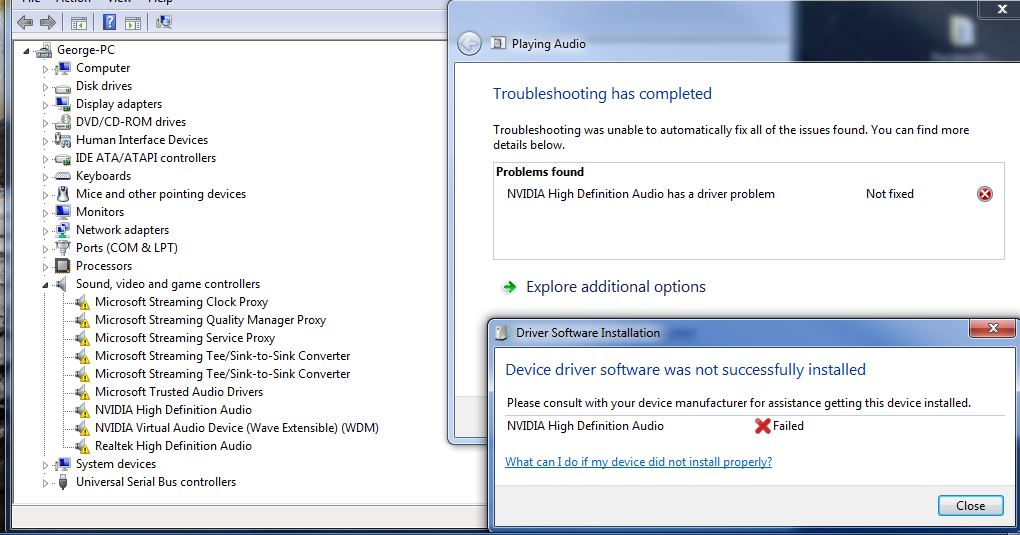Click warning icon beside Microsoft Streaming Clock Proxy
This screenshot has width=1020, height=535.
(83, 303)
